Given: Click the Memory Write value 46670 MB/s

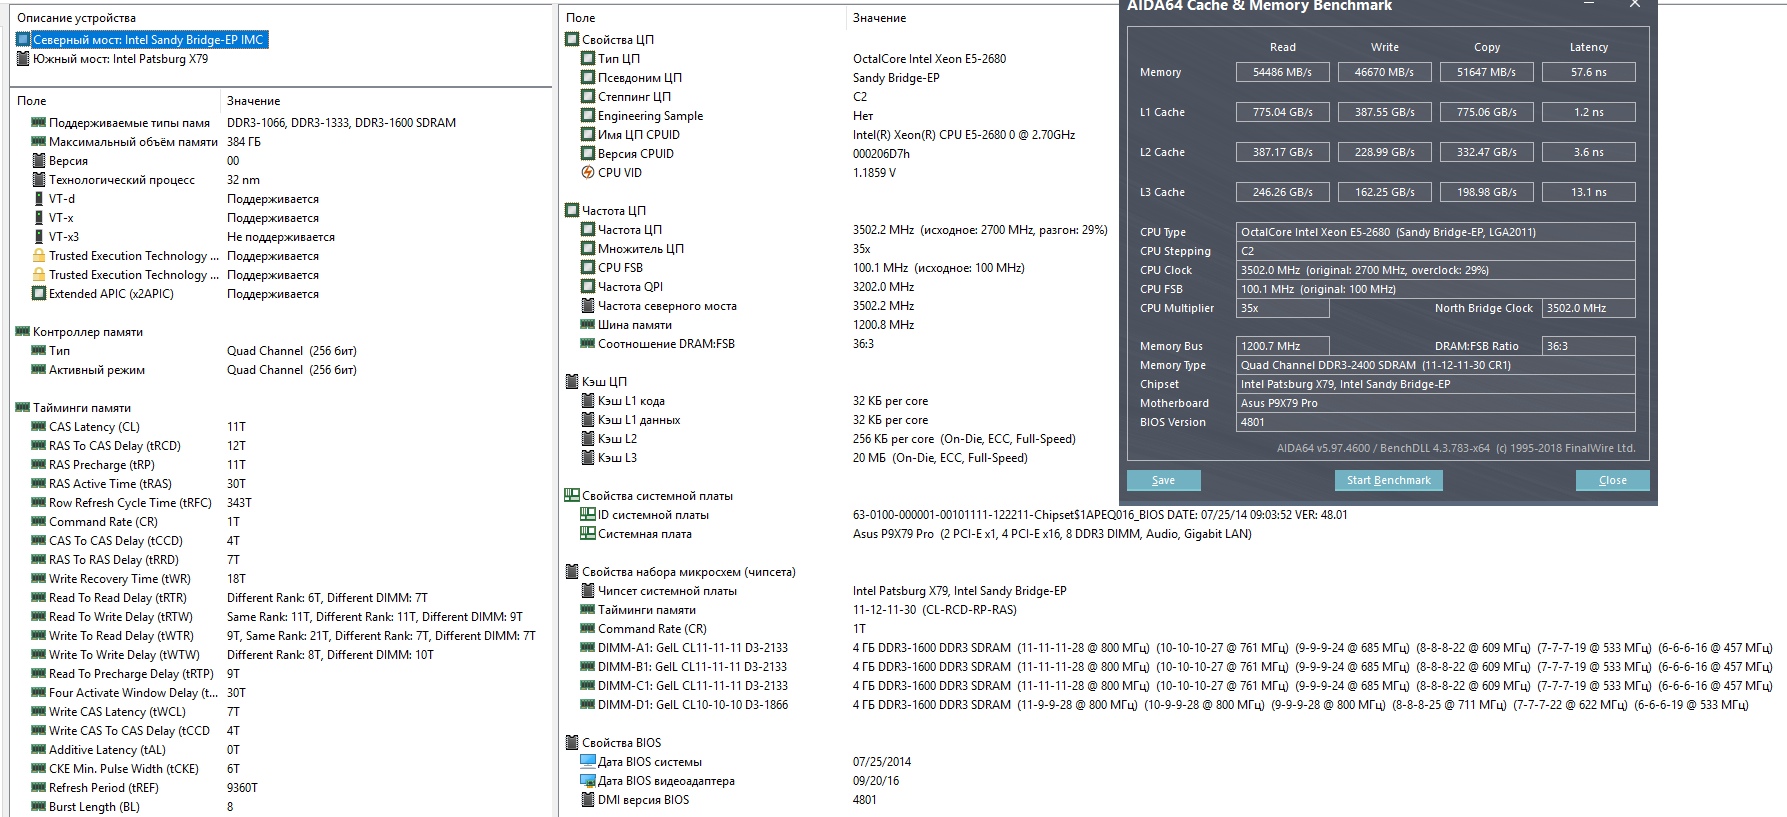Looking at the screenshot, I should pyautogui.click(x=1384, y=72).
